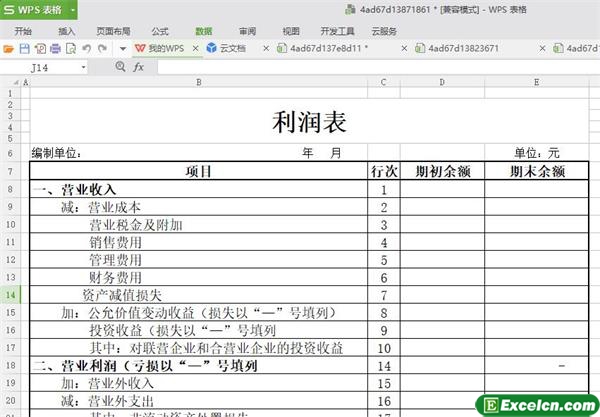Click the fx insert function icon

pos(139,67)
